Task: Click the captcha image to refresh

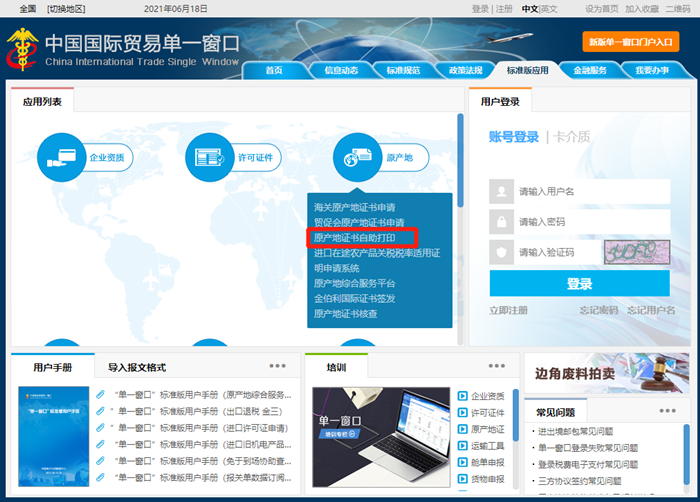Action: point(632,252)
